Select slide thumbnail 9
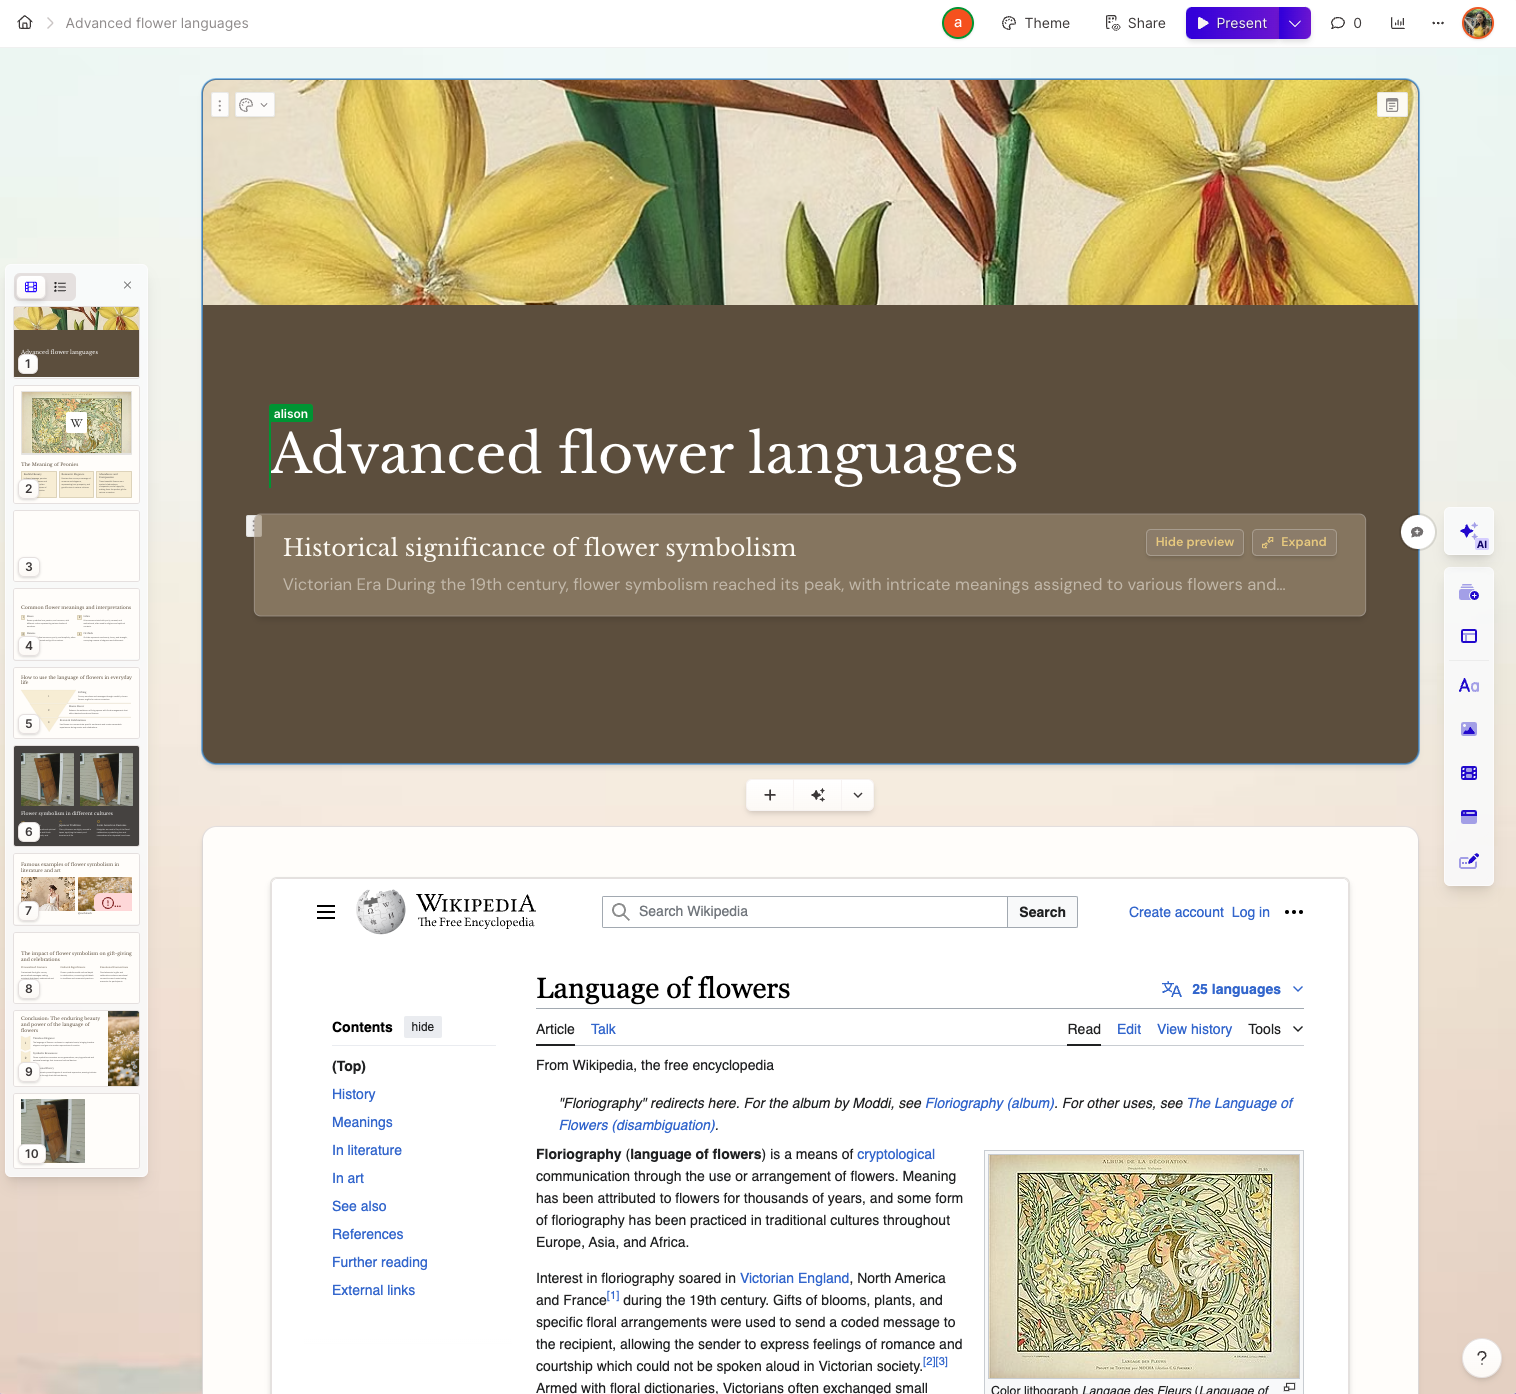The height and width of the screenshot is (1394, 1516). point(76,1048)
